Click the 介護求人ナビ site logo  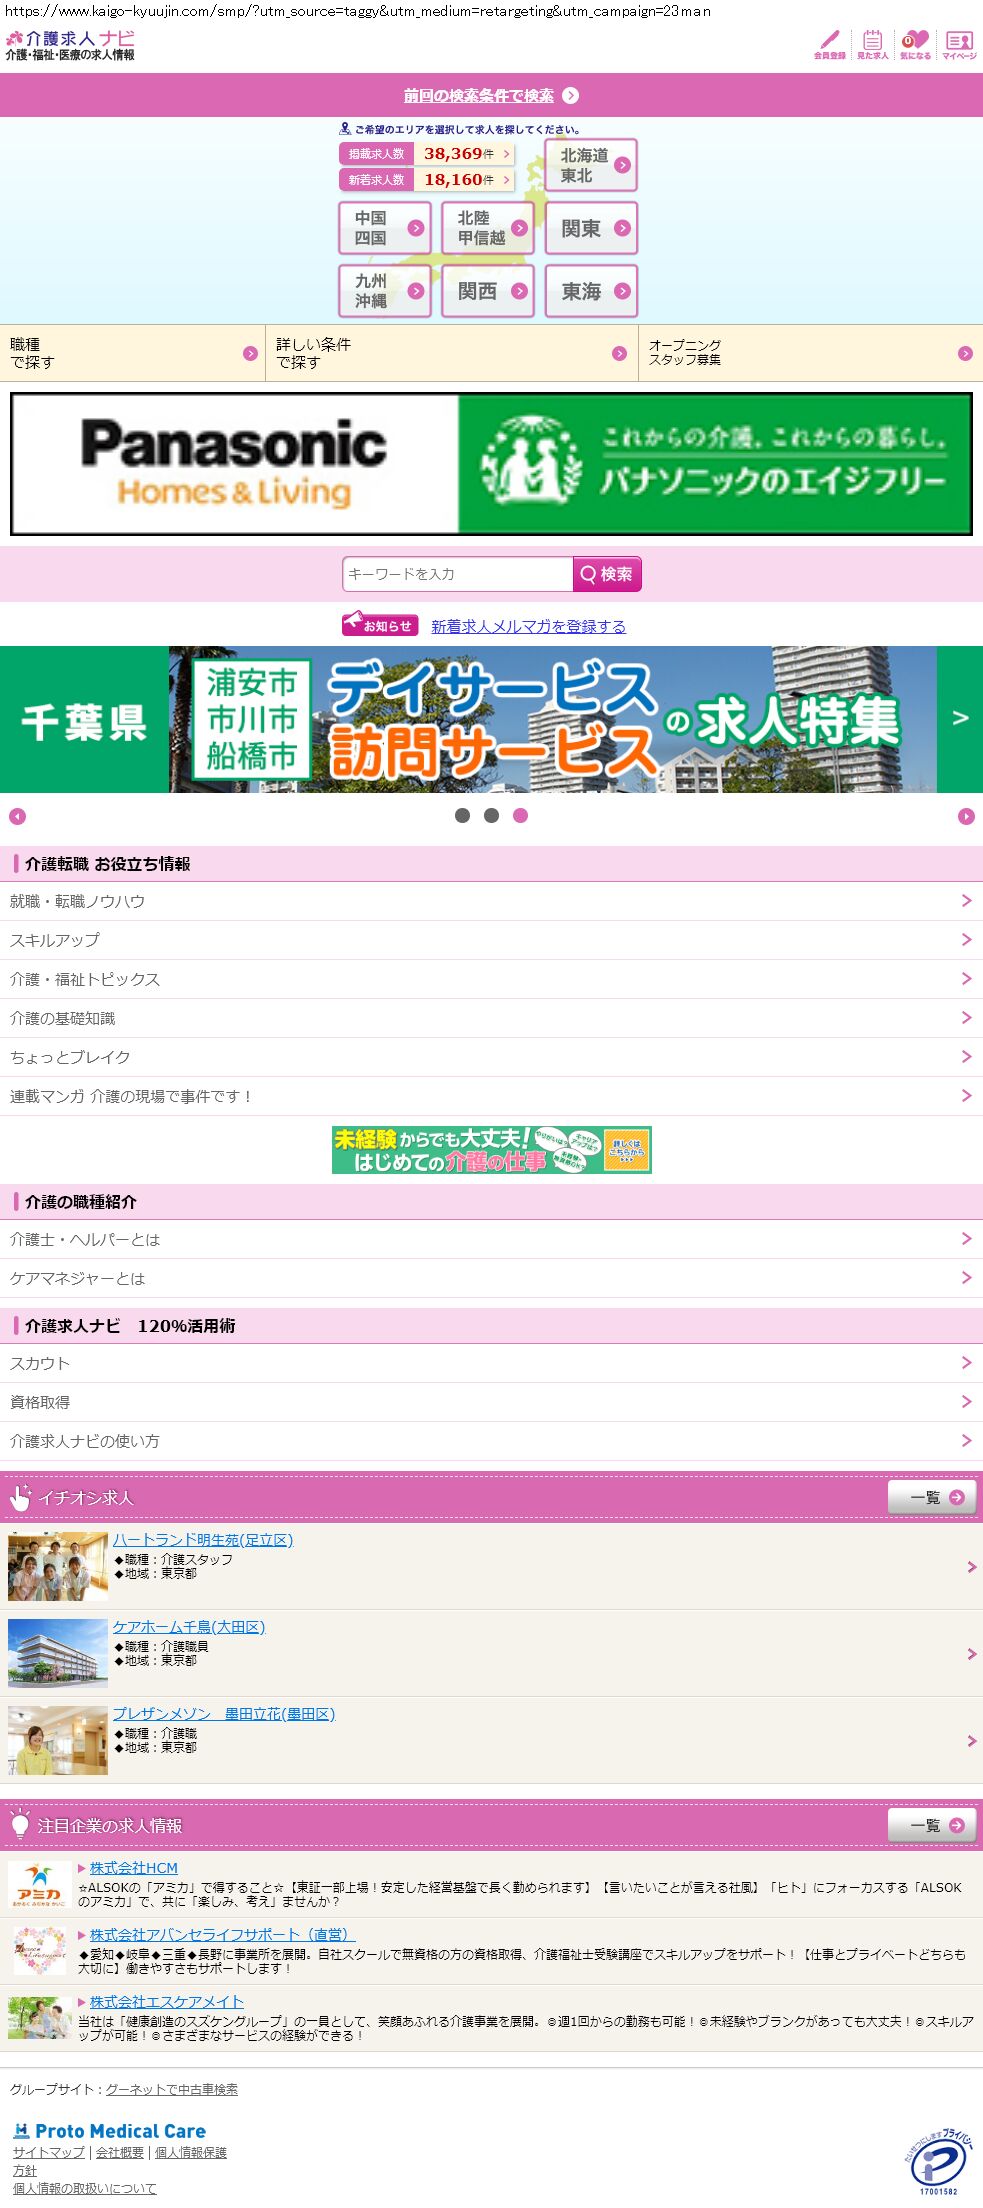pos(70,45)
